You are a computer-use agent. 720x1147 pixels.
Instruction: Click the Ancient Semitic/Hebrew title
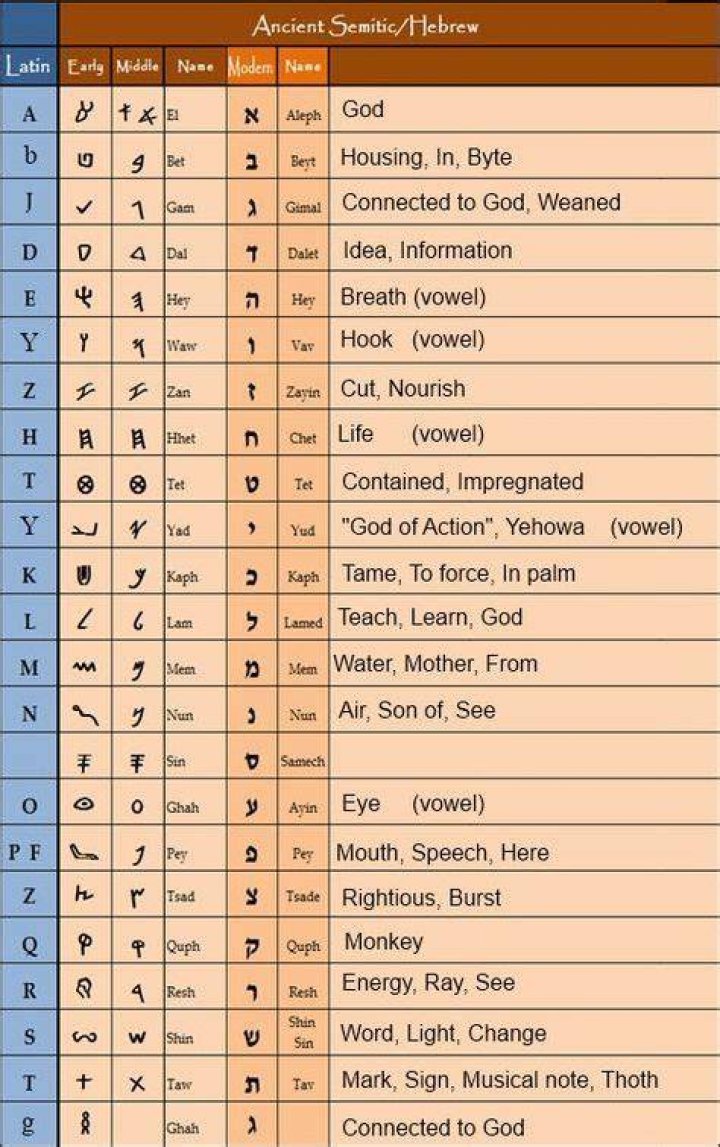tap(366, 26)
